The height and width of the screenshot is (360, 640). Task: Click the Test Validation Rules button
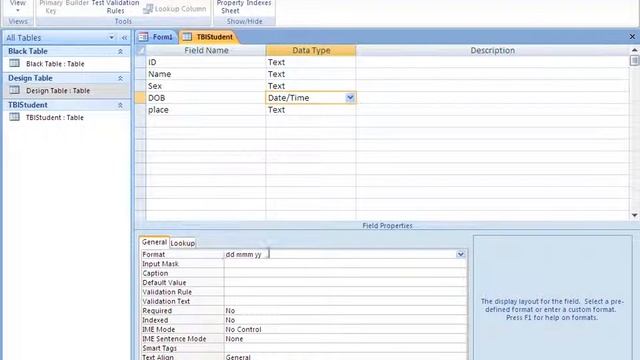[x=116, y=7]
